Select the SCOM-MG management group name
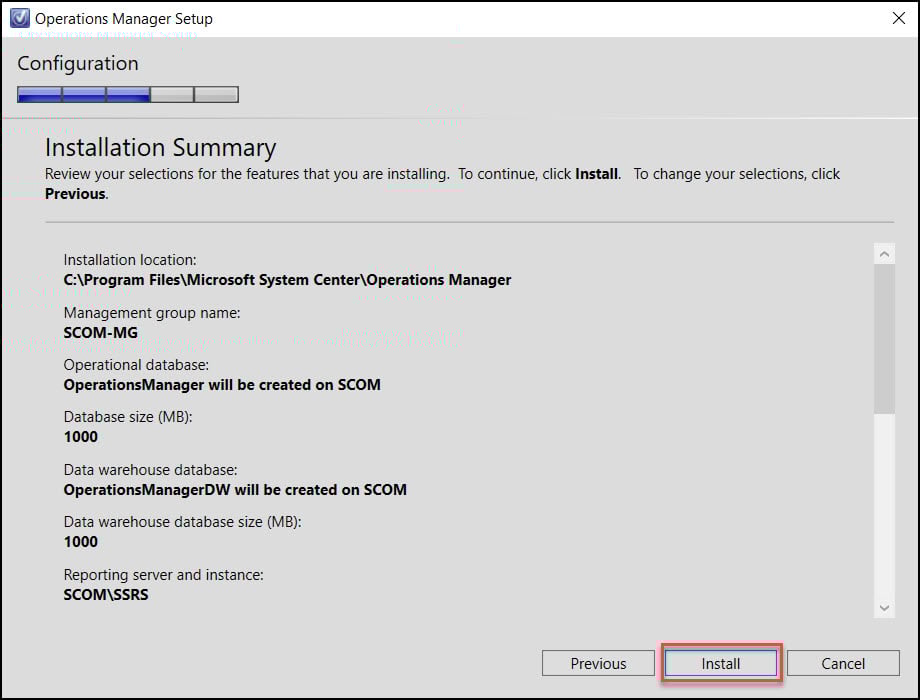 (x=100, y=333)
